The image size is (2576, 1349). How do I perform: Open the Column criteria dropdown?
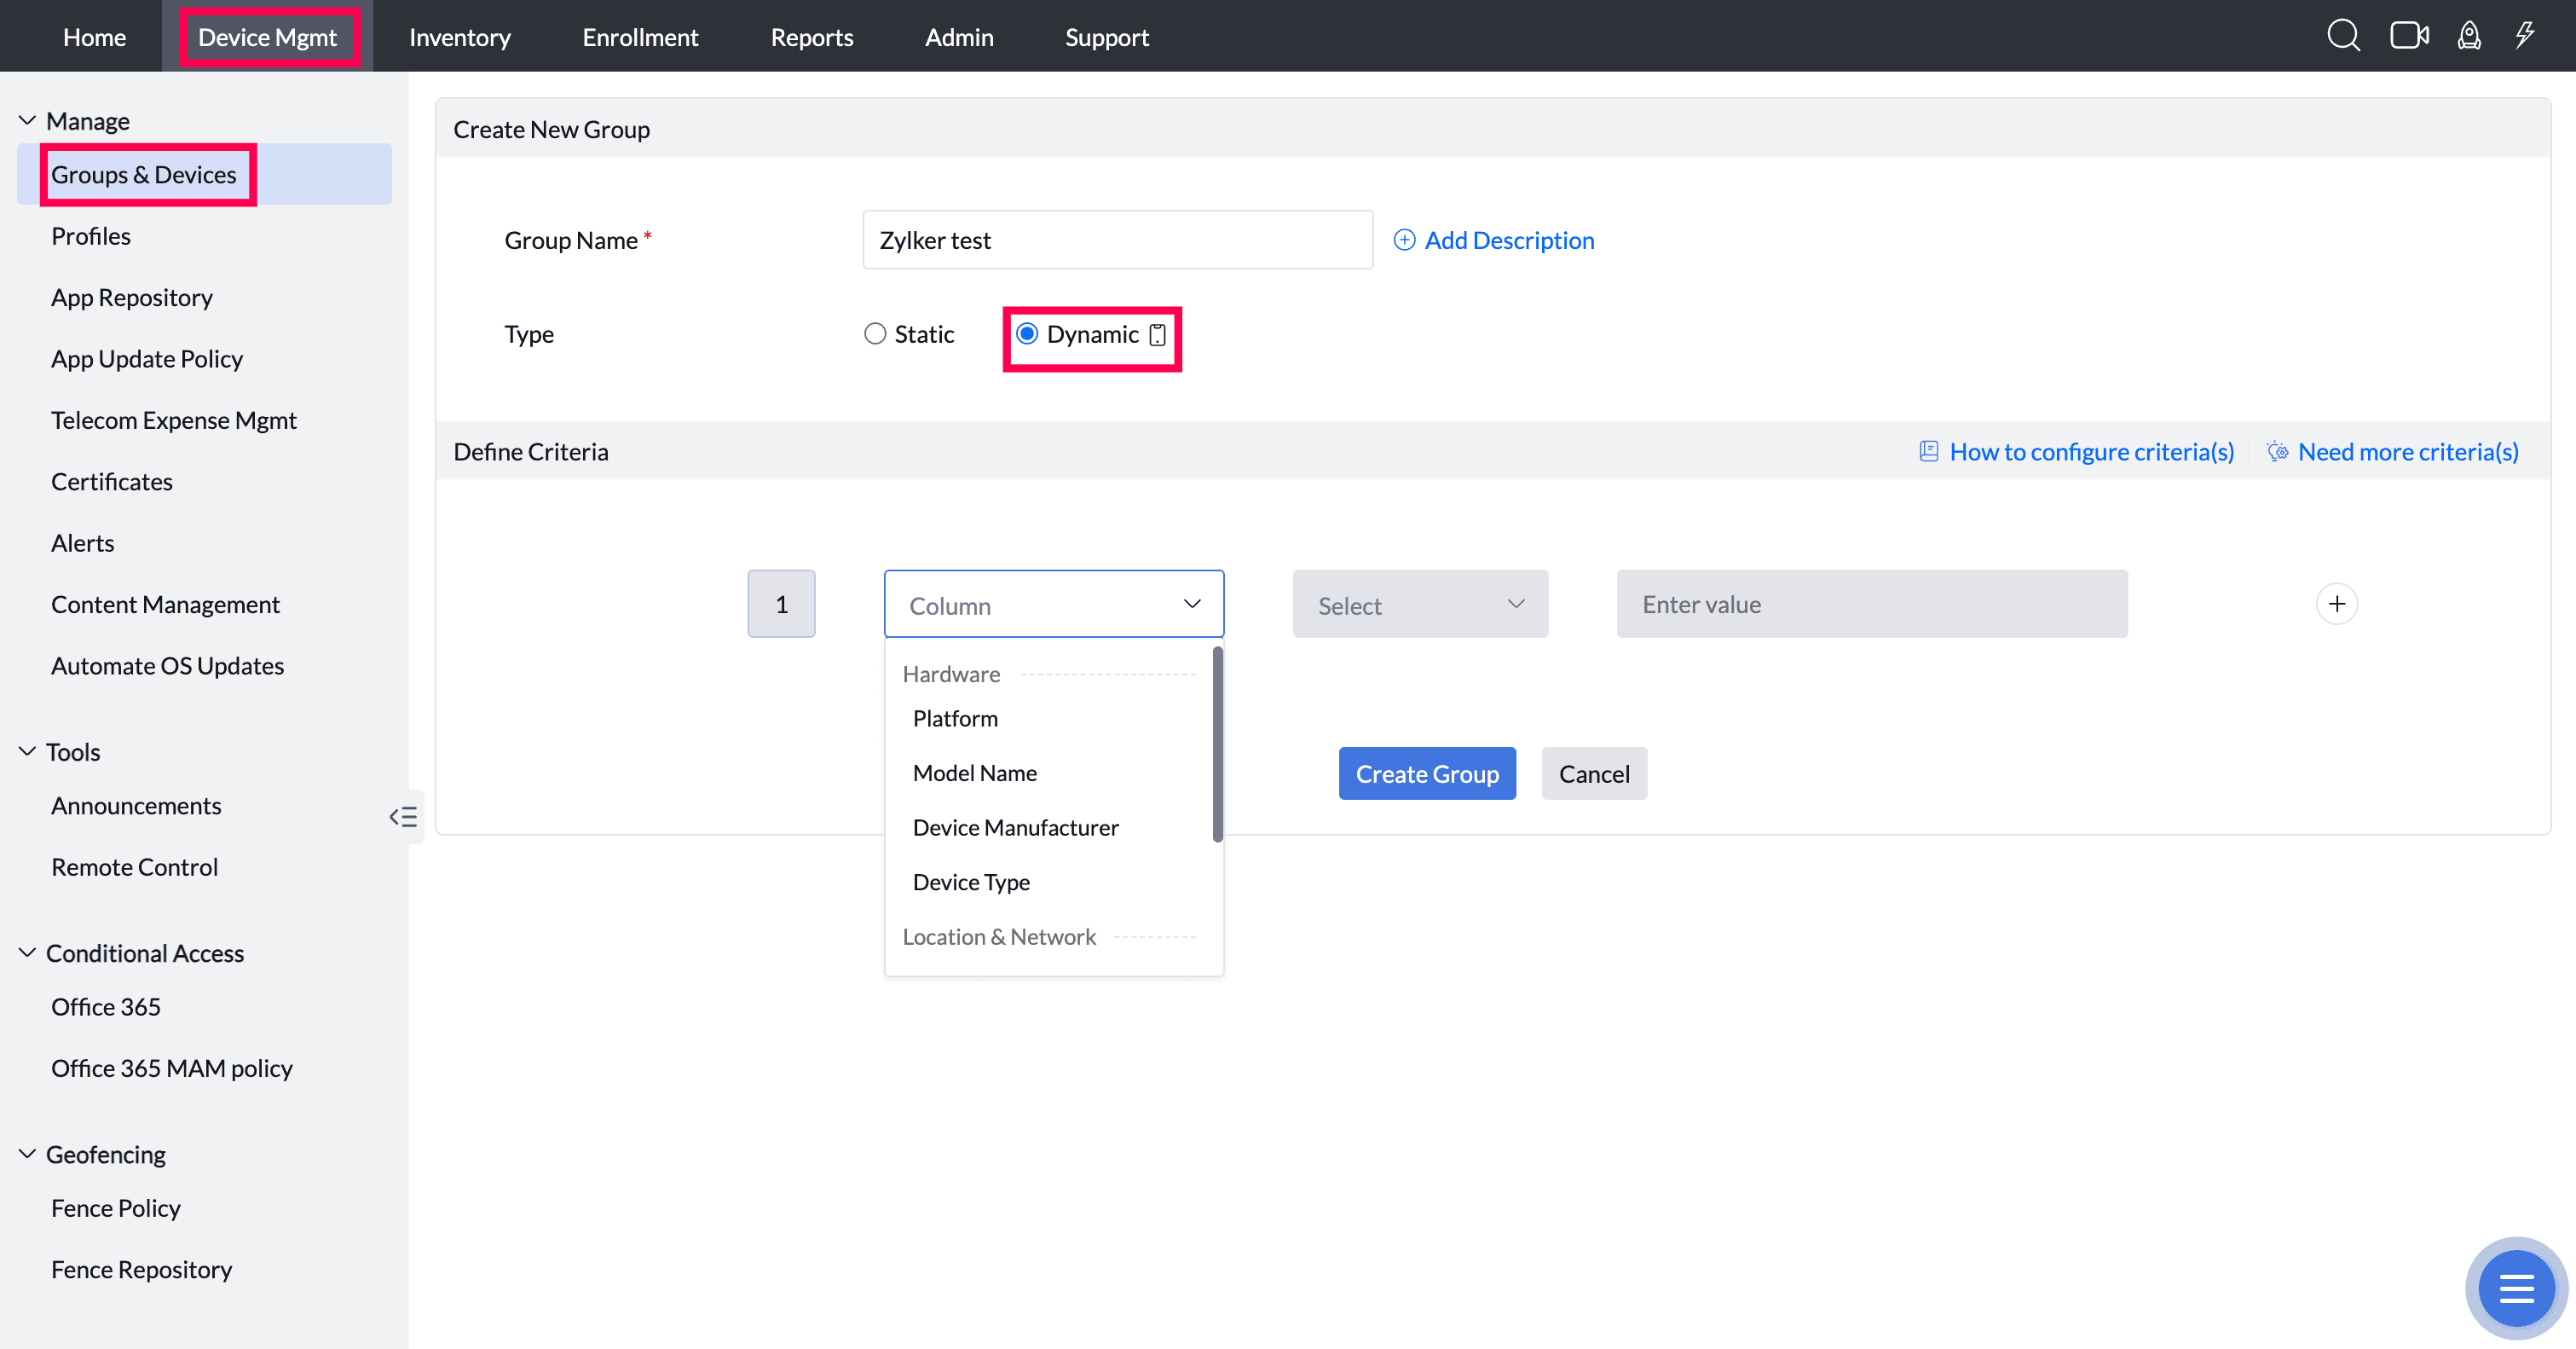(1053, 603)
